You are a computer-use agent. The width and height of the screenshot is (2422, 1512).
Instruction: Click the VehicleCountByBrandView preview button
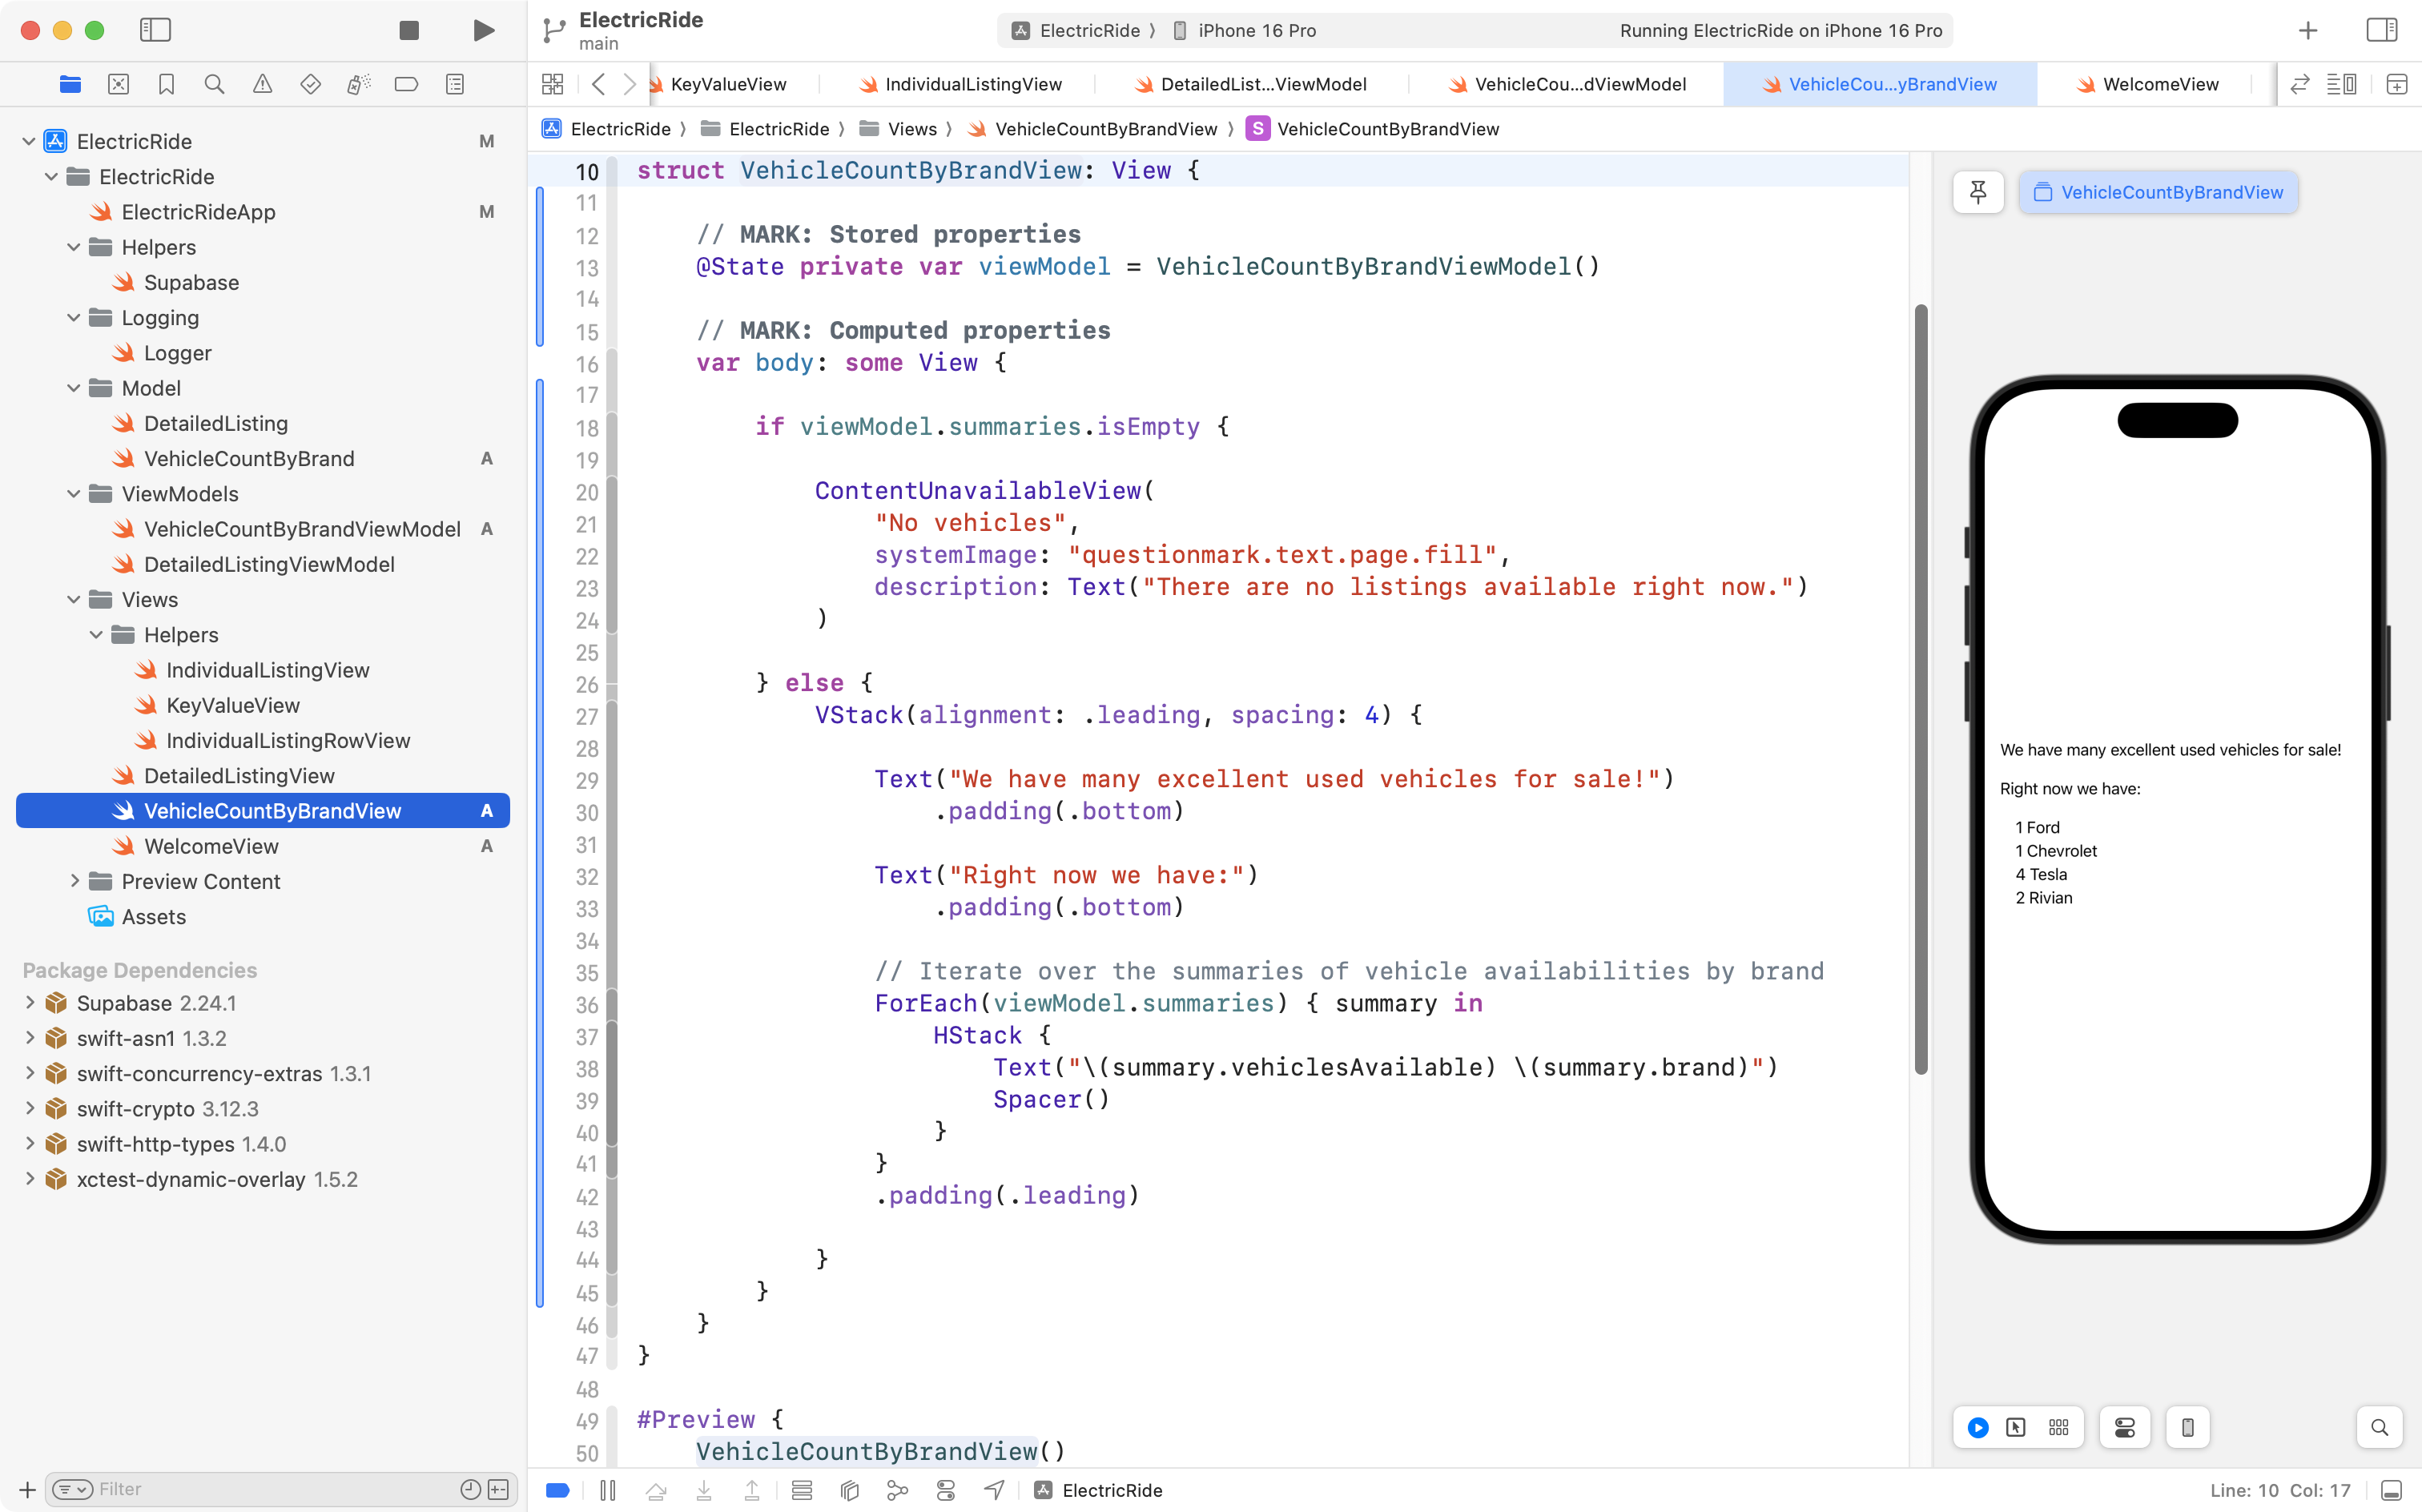click(2159, 192)
